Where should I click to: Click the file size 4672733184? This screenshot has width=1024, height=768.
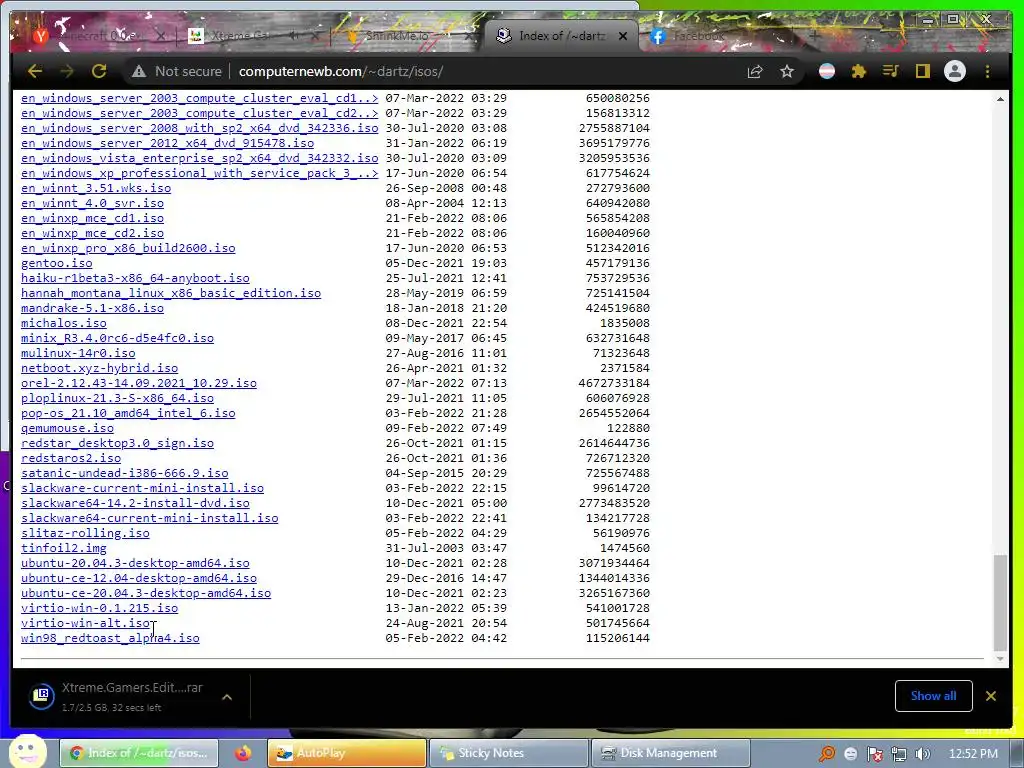614,383
